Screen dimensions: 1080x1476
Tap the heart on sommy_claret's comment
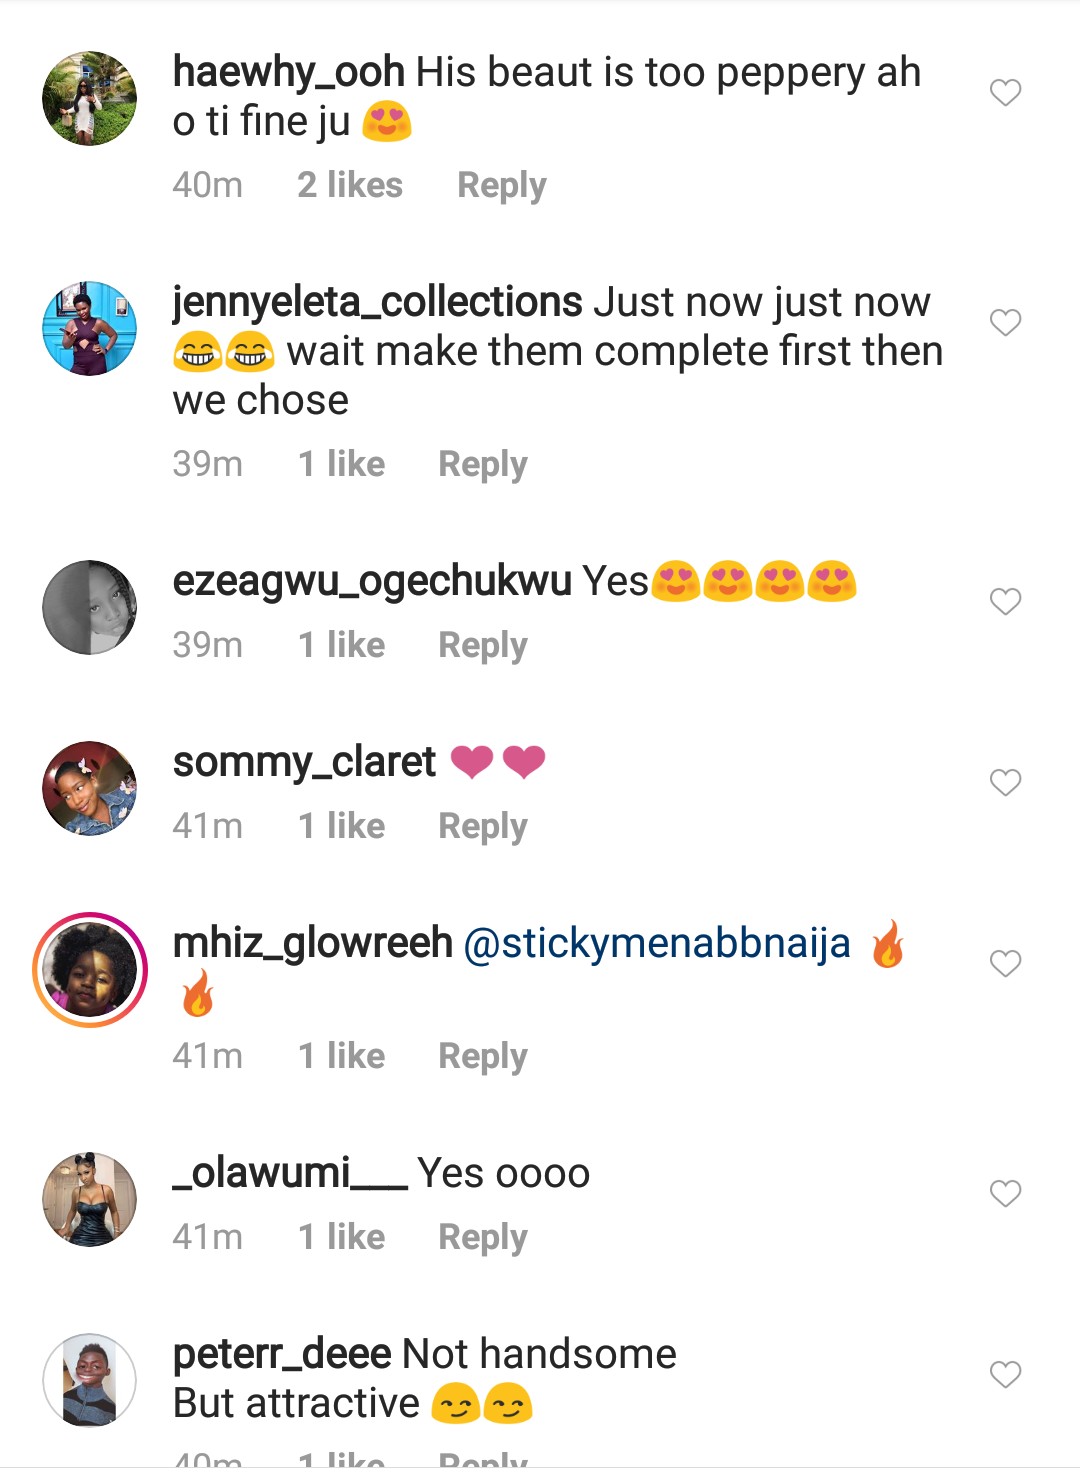(1005, 783)
